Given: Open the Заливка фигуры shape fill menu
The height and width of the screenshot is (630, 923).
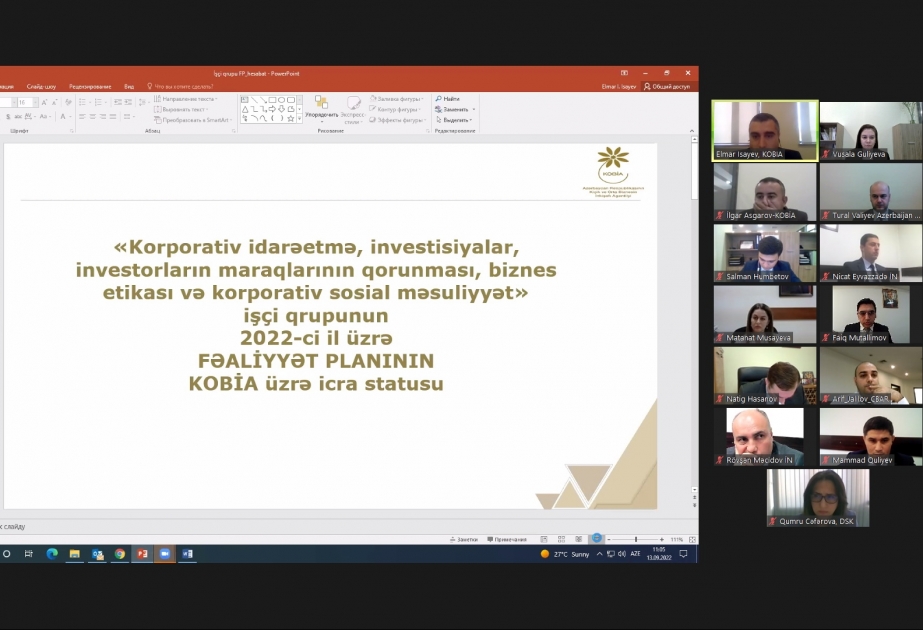Looking at the screenshot, I should coord(396,99).
